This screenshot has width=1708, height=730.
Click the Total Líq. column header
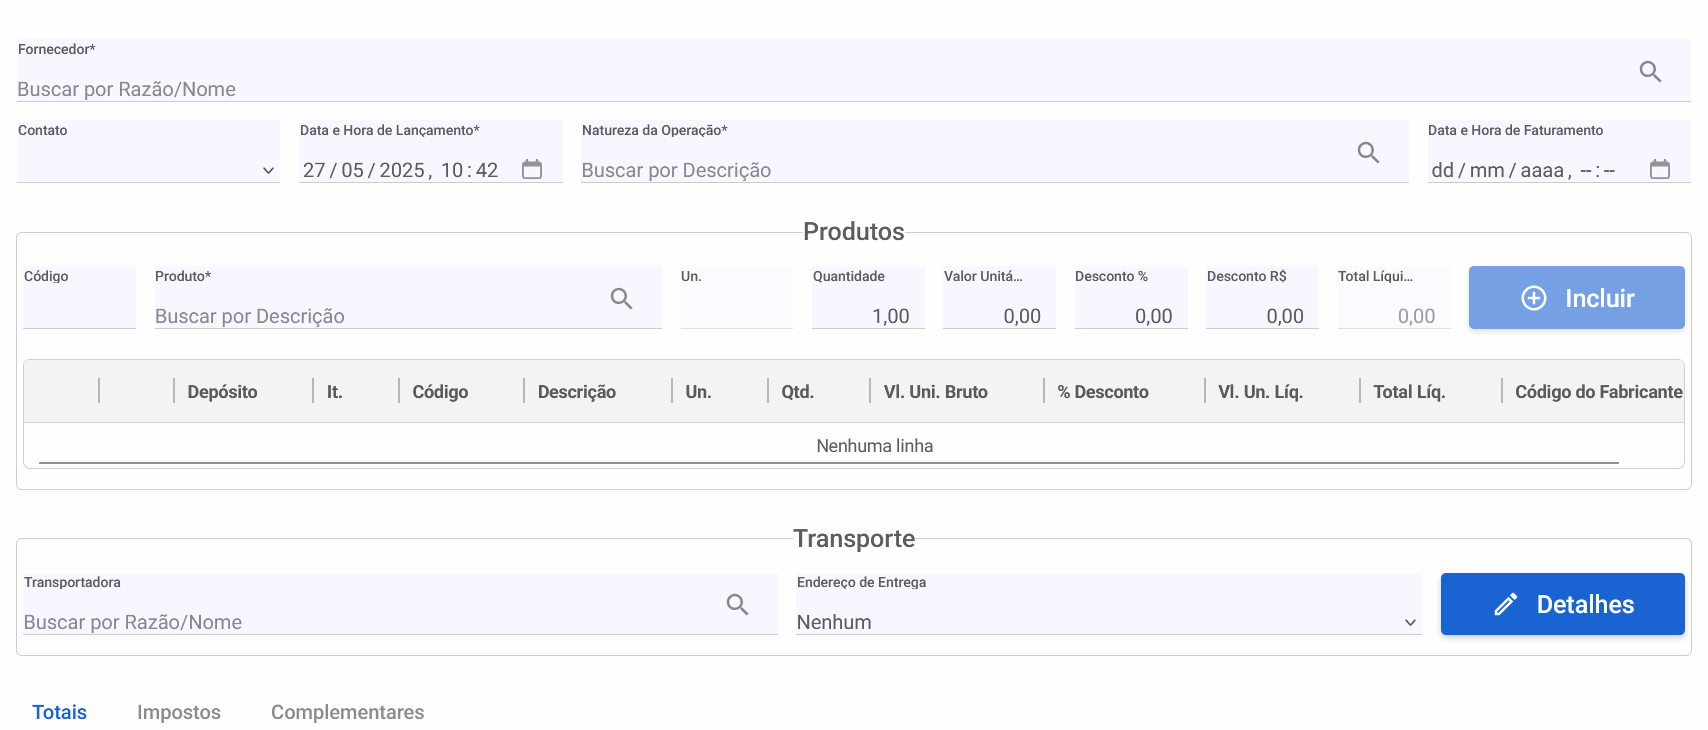tap(1409, 392)
